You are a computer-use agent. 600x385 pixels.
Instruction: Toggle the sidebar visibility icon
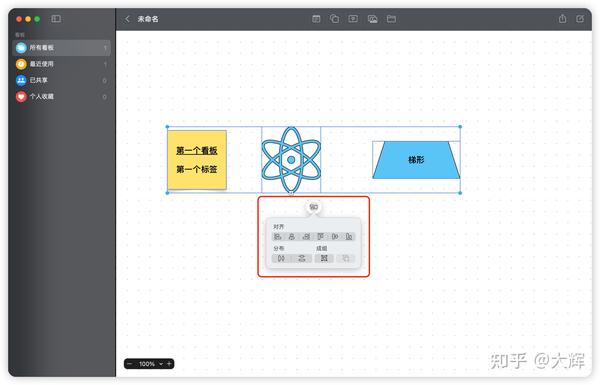(x=56, y=19)
